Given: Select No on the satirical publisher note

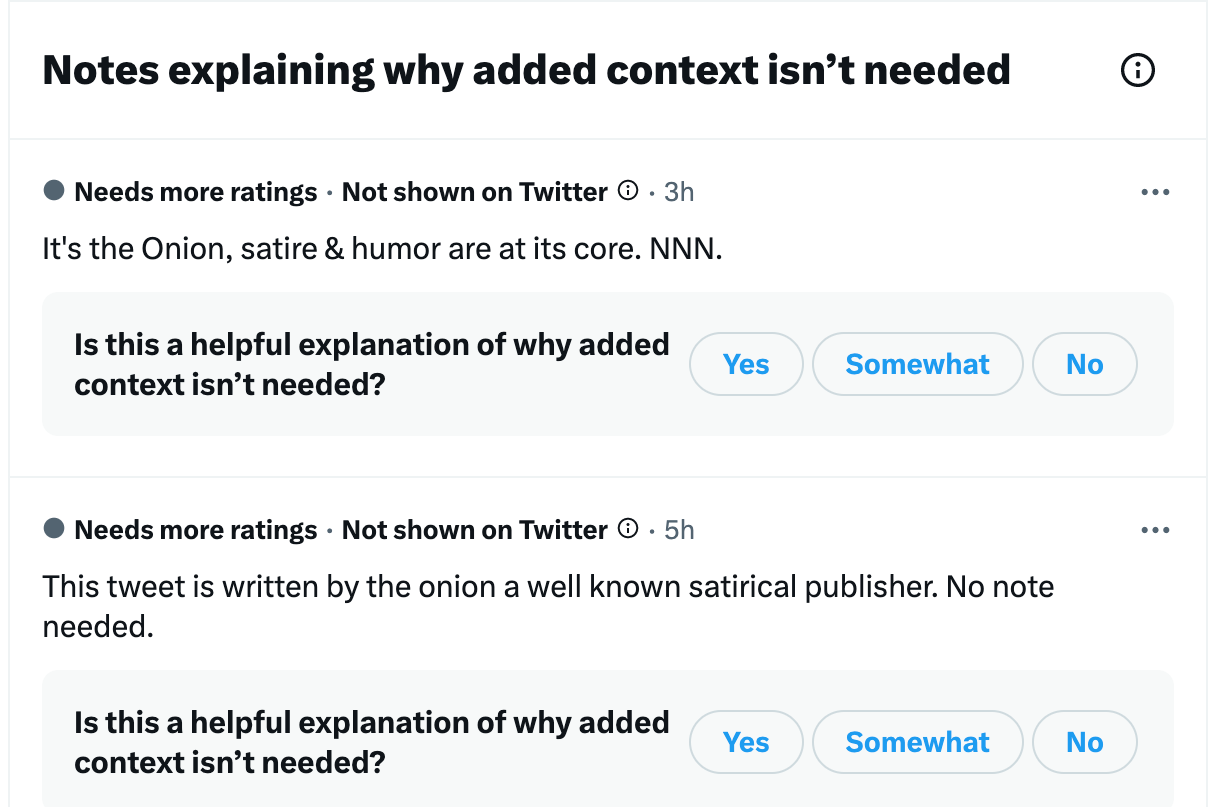Looking at the screenshot, I should [x=1084, y=742].
